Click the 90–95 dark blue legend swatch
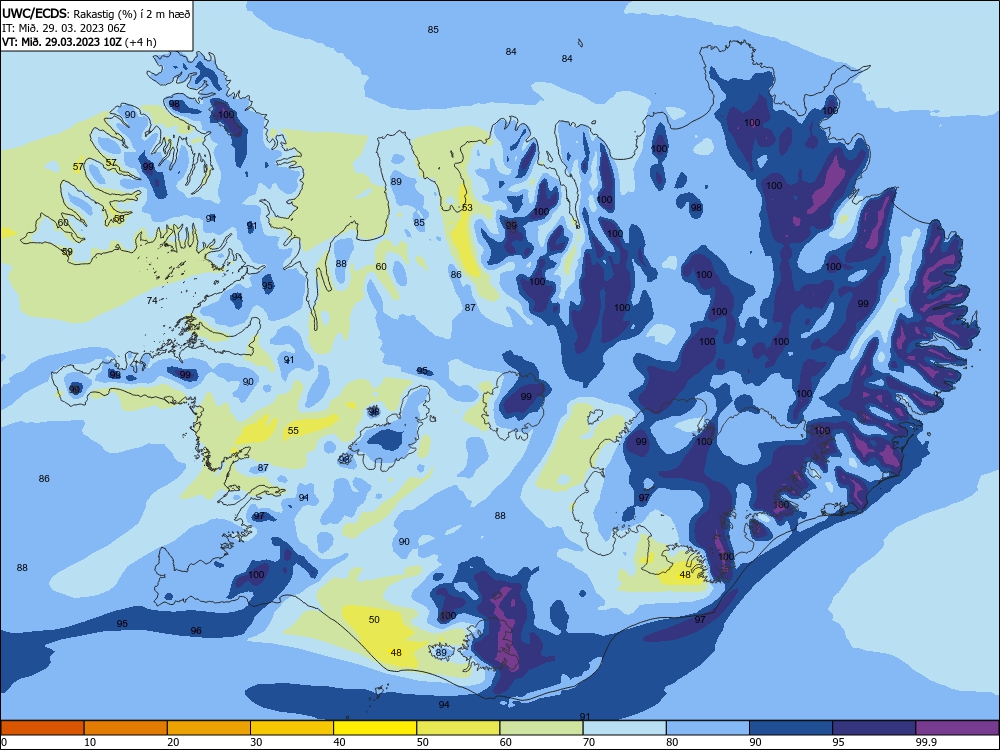The width and height of the screenshot is (1000, 750). pyautogui.click(x=791, y=728)
